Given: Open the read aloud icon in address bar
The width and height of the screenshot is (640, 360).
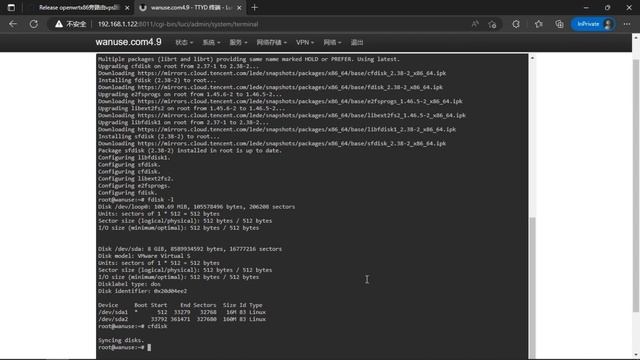Looking at the screenshot, I should tap(475, 24).
